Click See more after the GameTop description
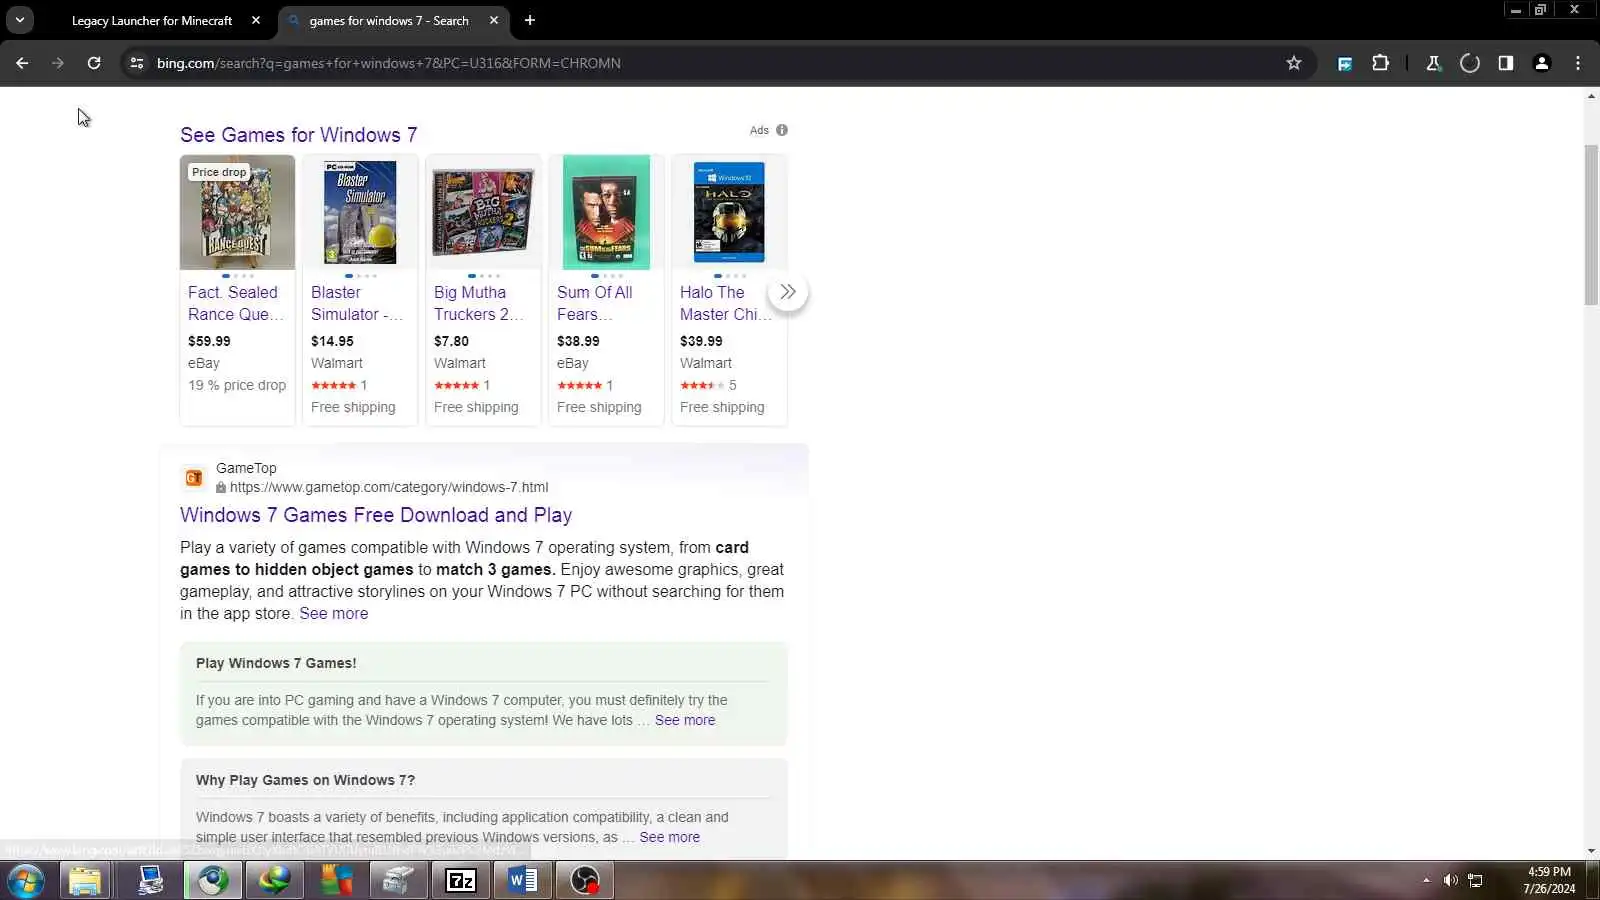This screenshot has height=900, width=1600. click(x=334, y=614)
